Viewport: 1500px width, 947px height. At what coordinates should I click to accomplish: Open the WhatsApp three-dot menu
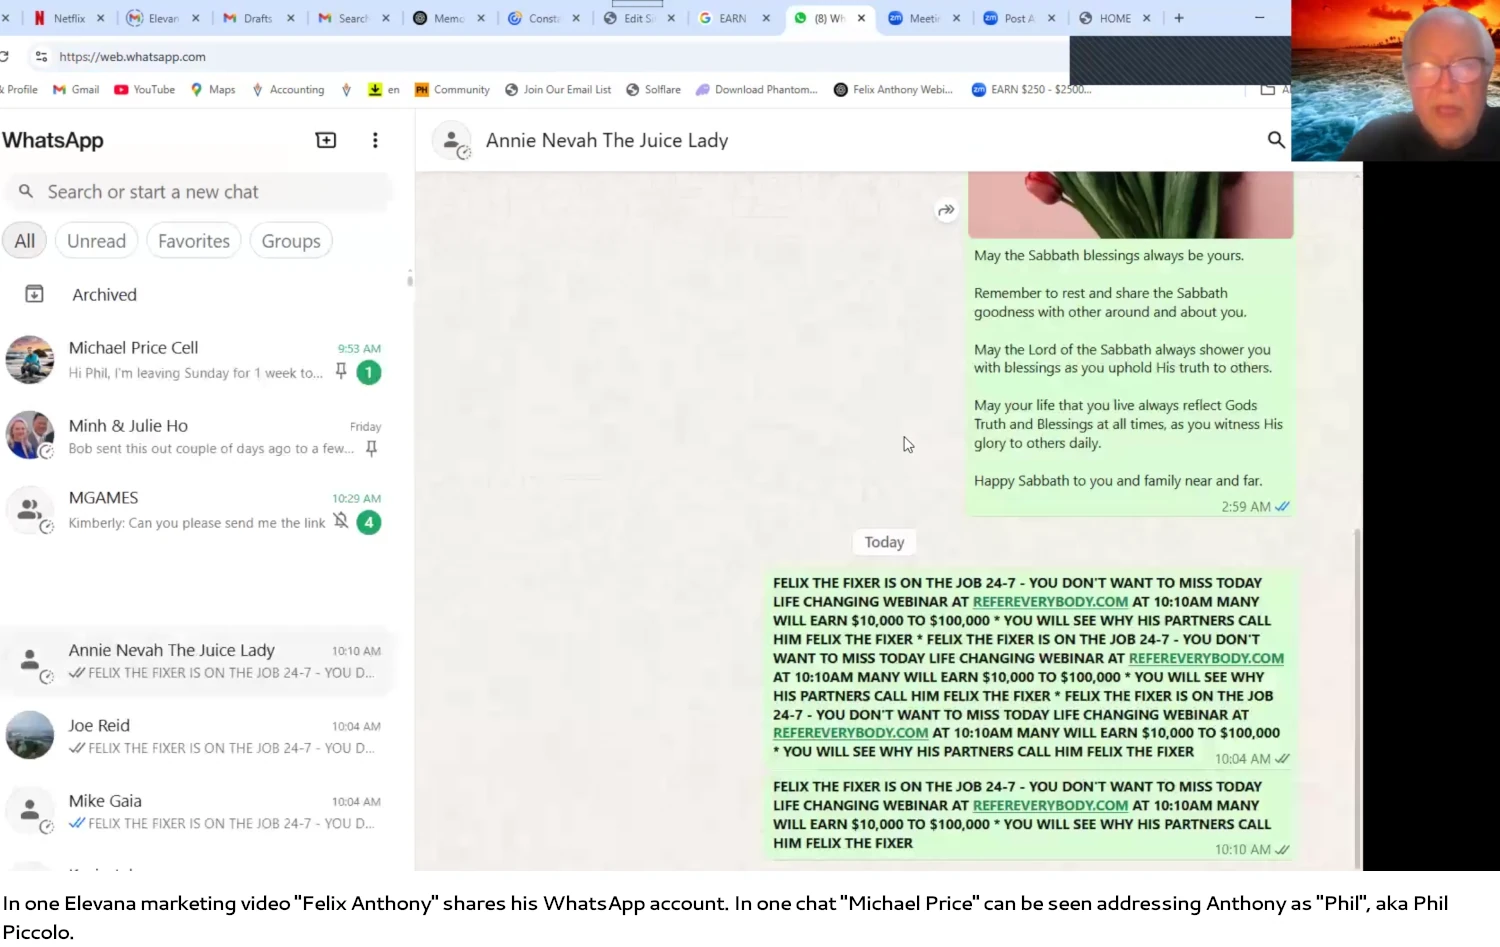tap(375, 140)
